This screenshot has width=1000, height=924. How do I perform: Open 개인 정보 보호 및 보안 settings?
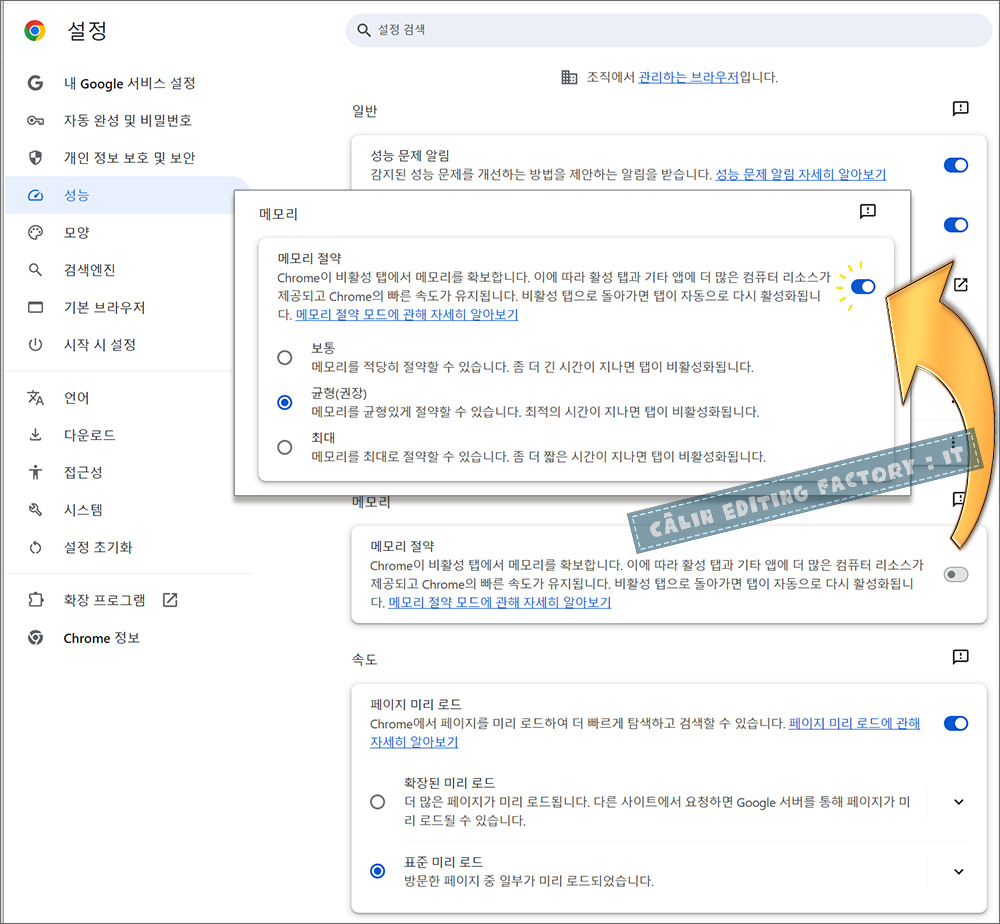tap(33, 158)
